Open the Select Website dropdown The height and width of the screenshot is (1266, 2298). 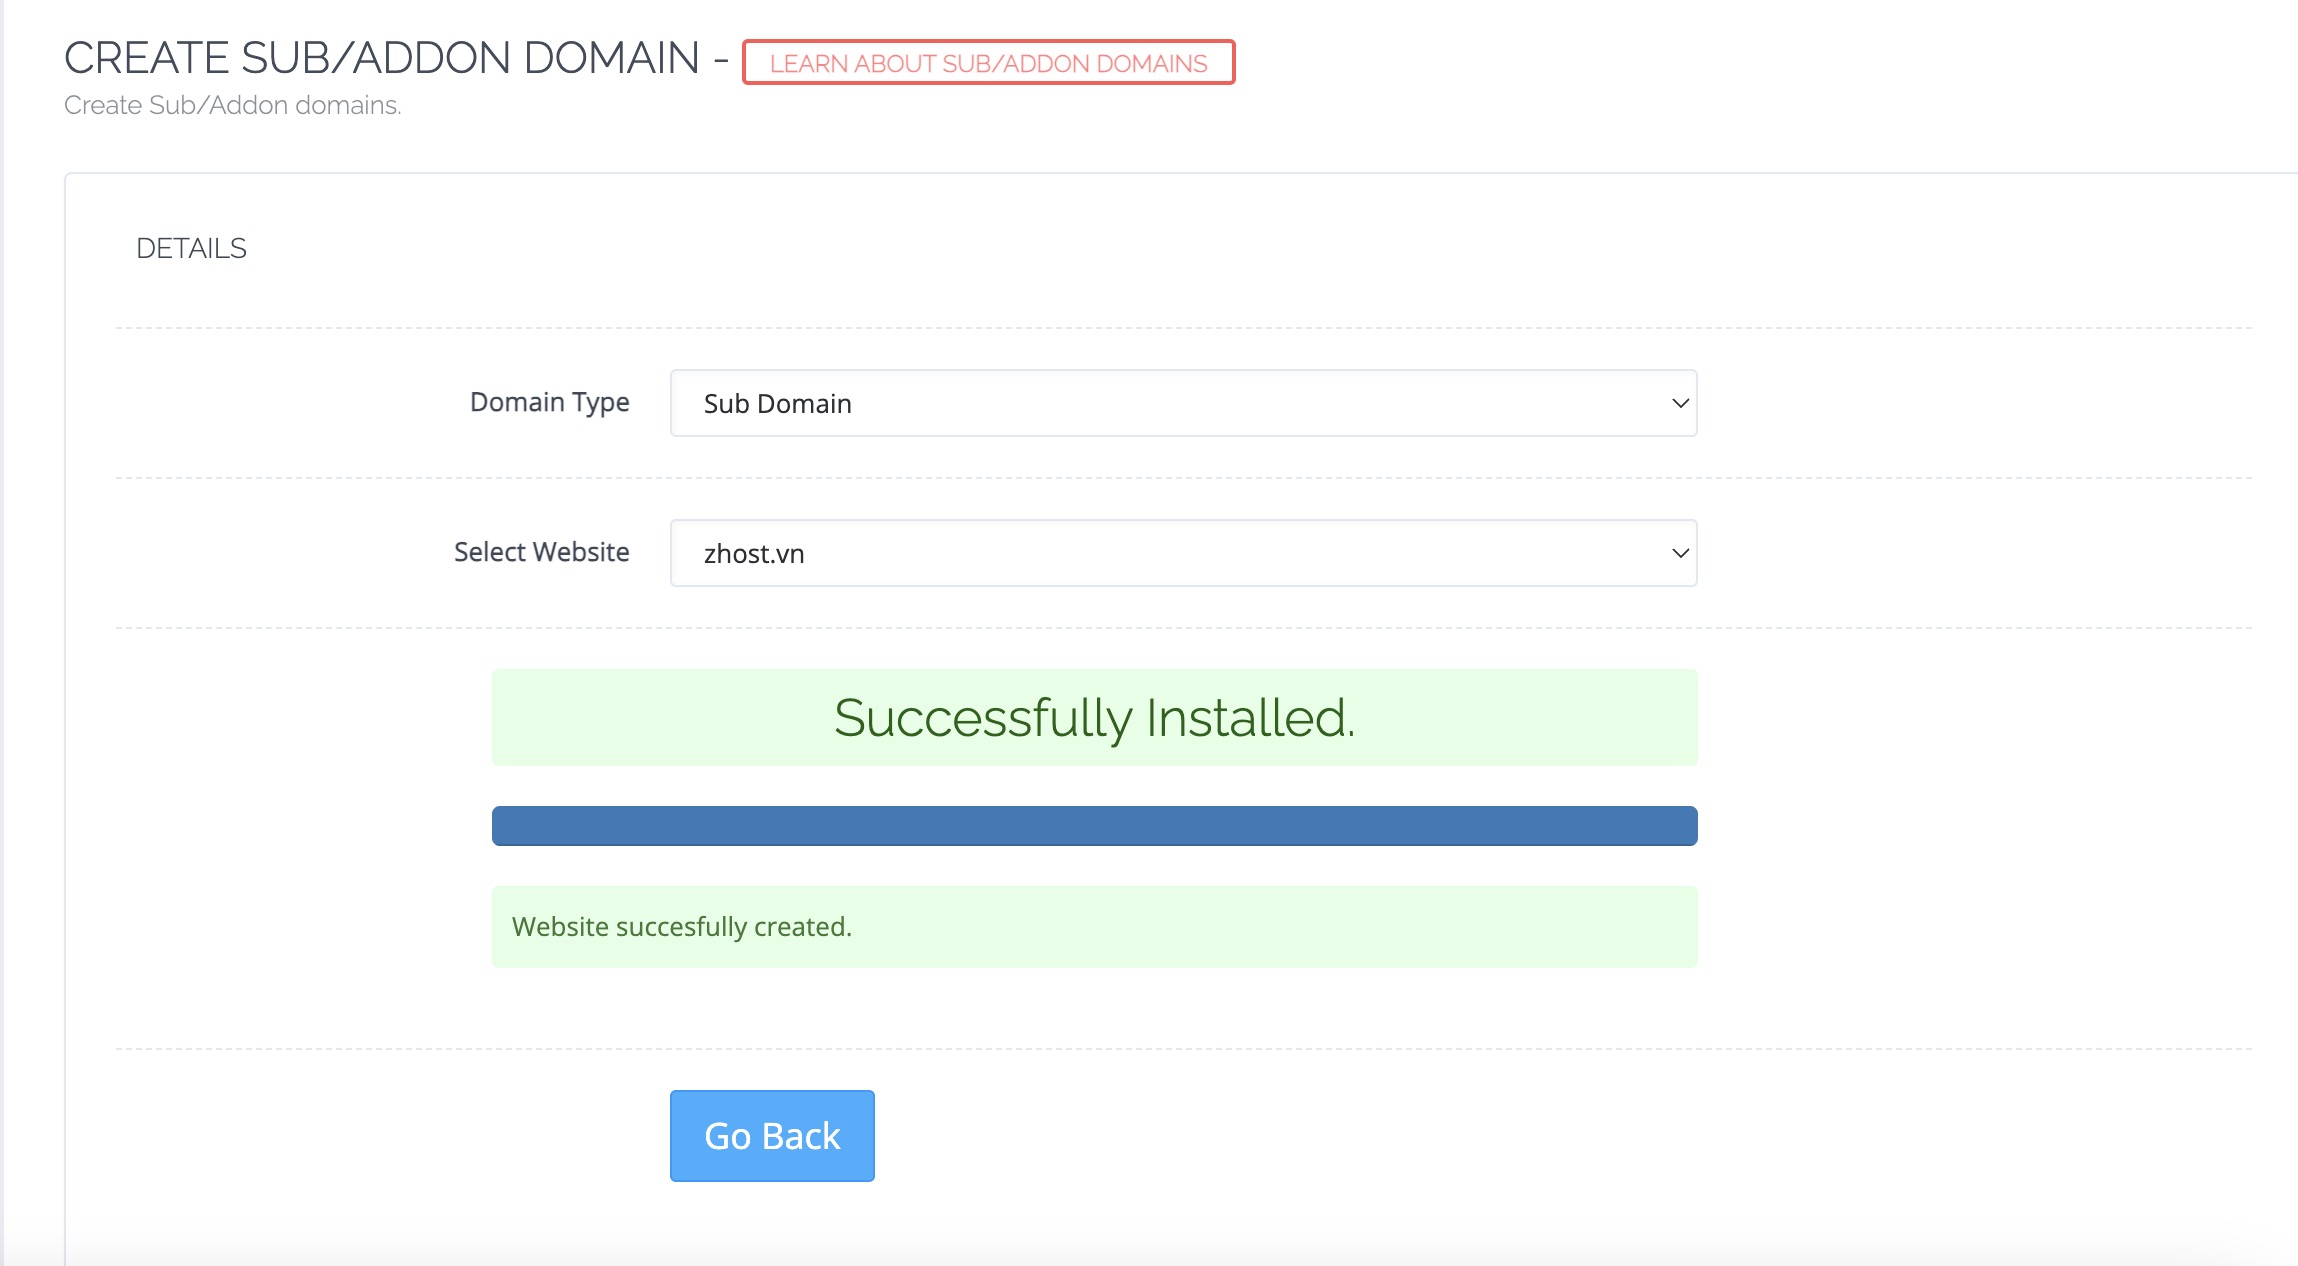[1182, 553]
